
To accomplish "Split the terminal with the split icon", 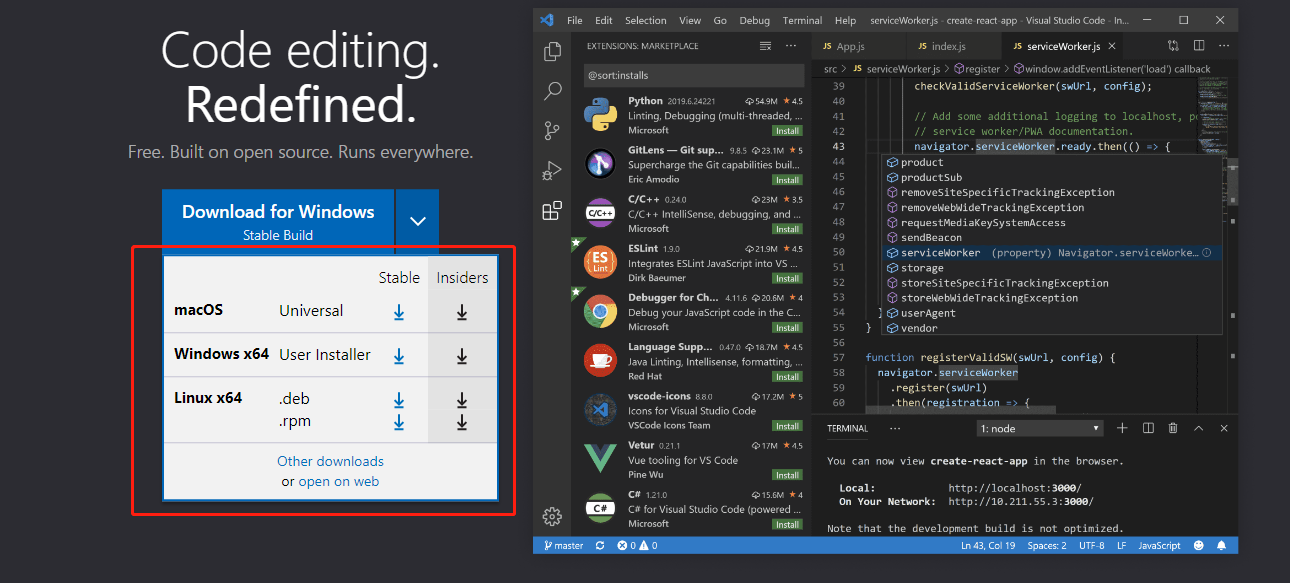I will pos(1148,428).
